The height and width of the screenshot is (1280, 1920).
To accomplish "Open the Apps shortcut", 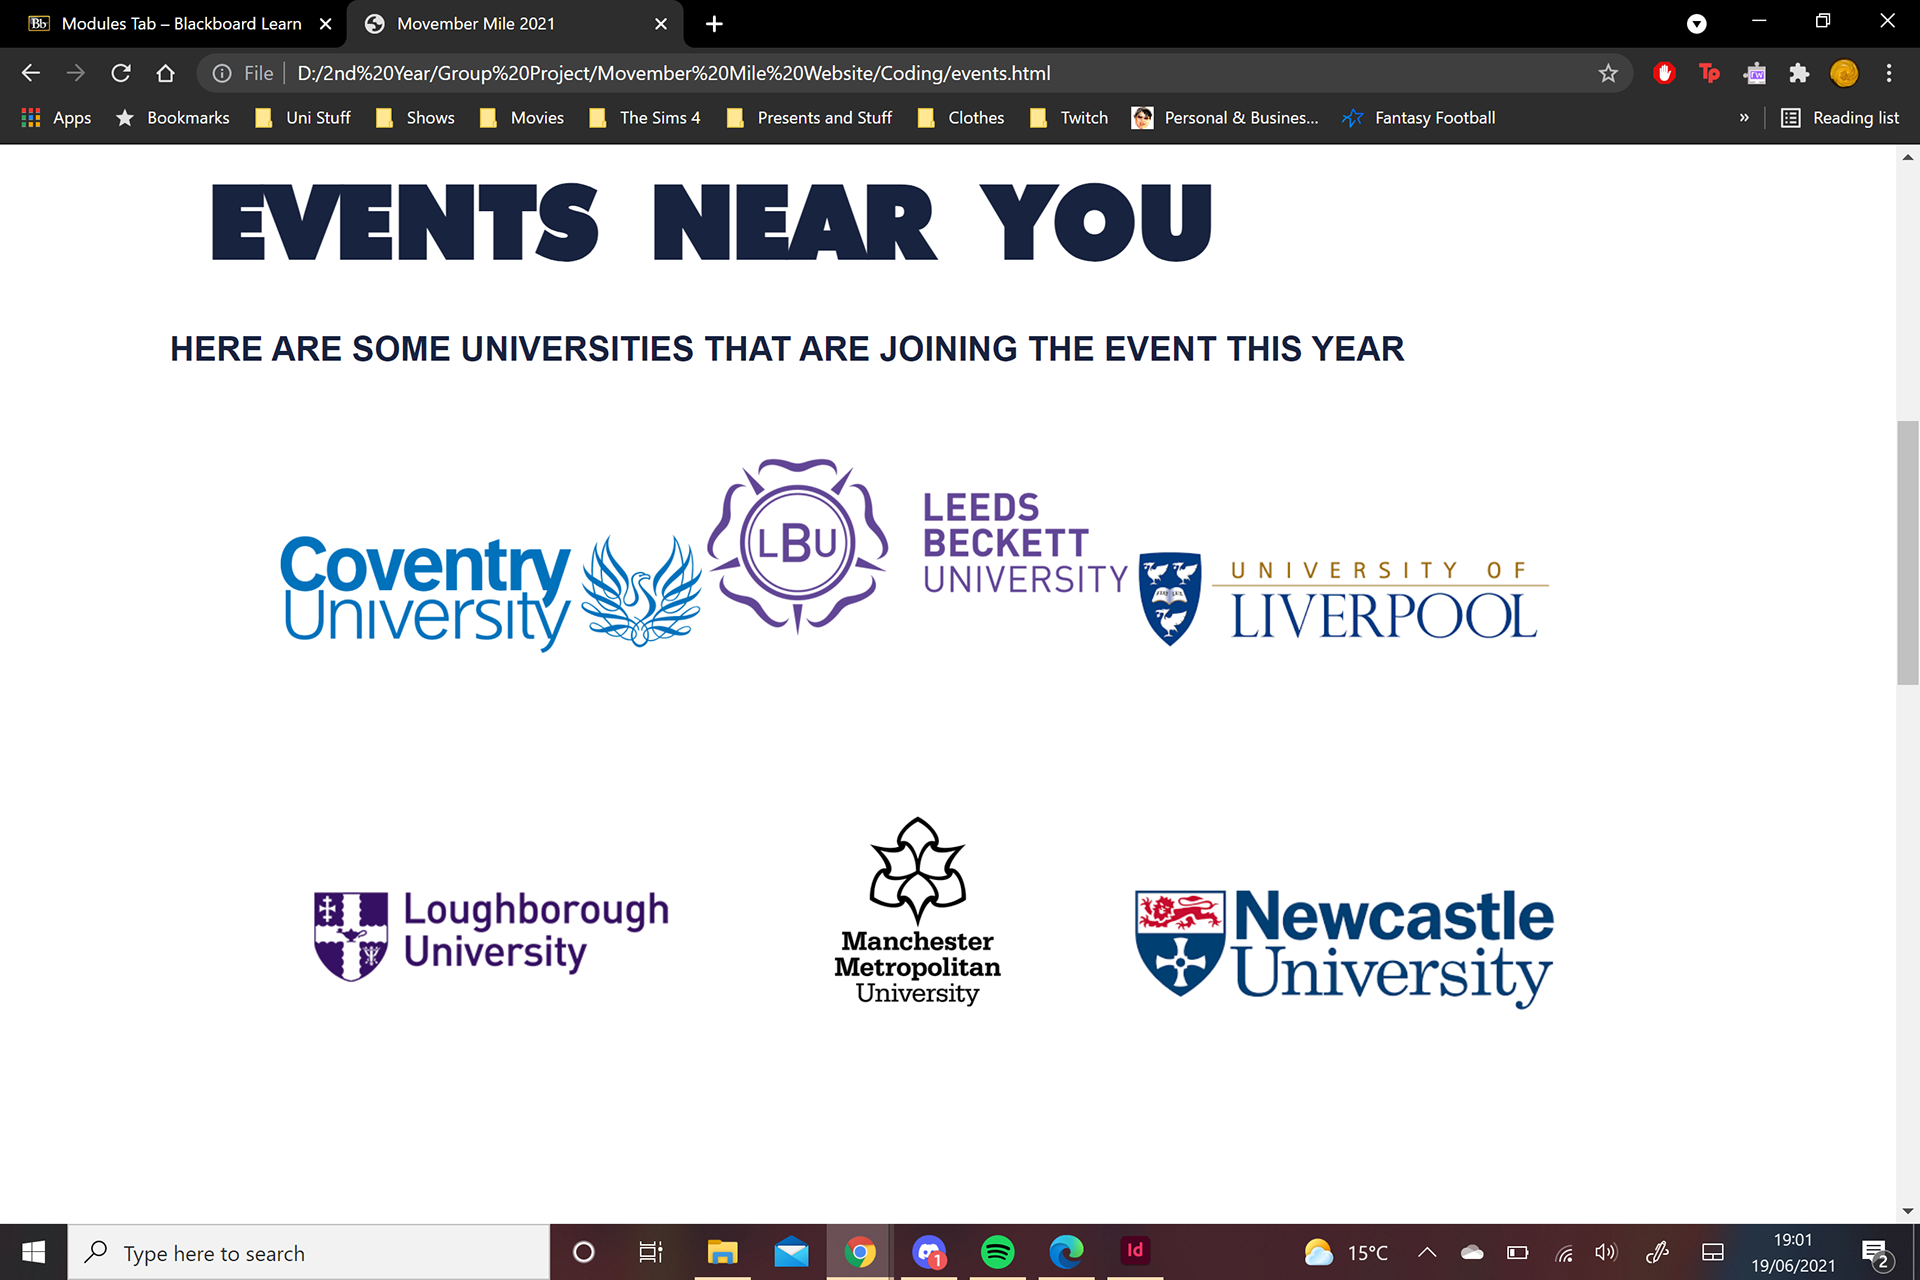I will click(57, 118).
